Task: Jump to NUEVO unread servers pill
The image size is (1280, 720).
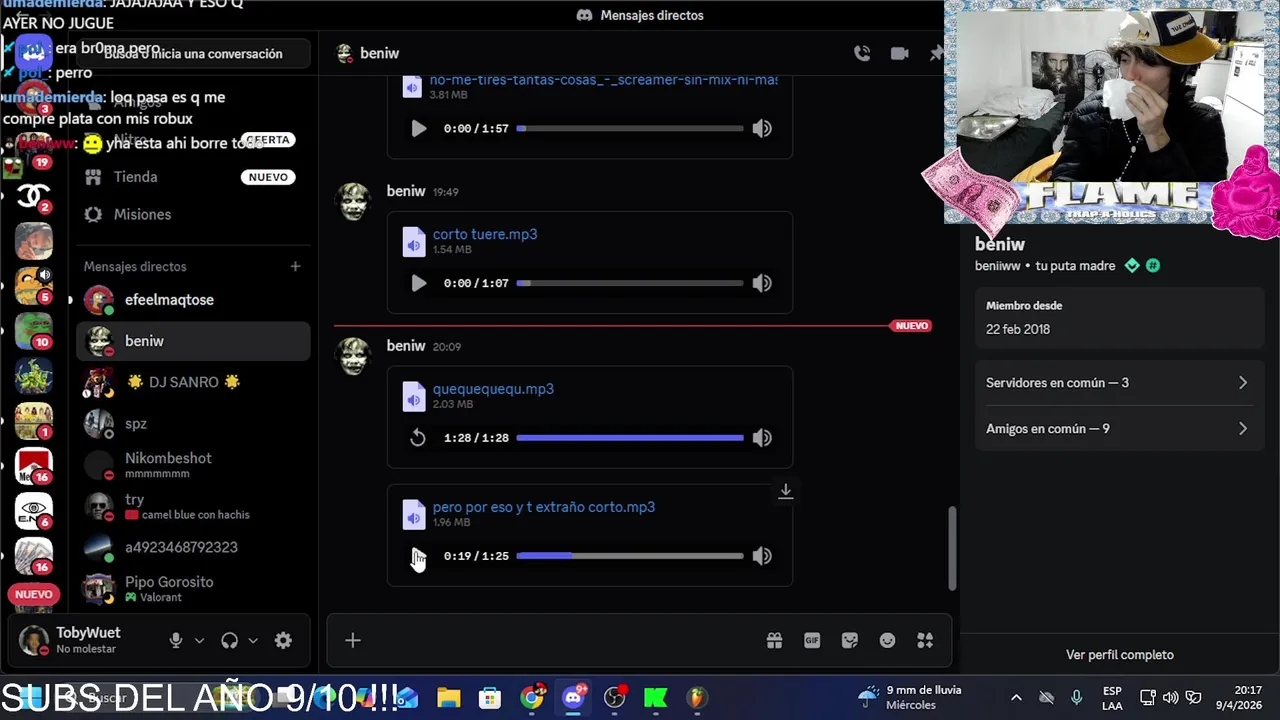Action: pyautogui.click(x=33, y=594)
